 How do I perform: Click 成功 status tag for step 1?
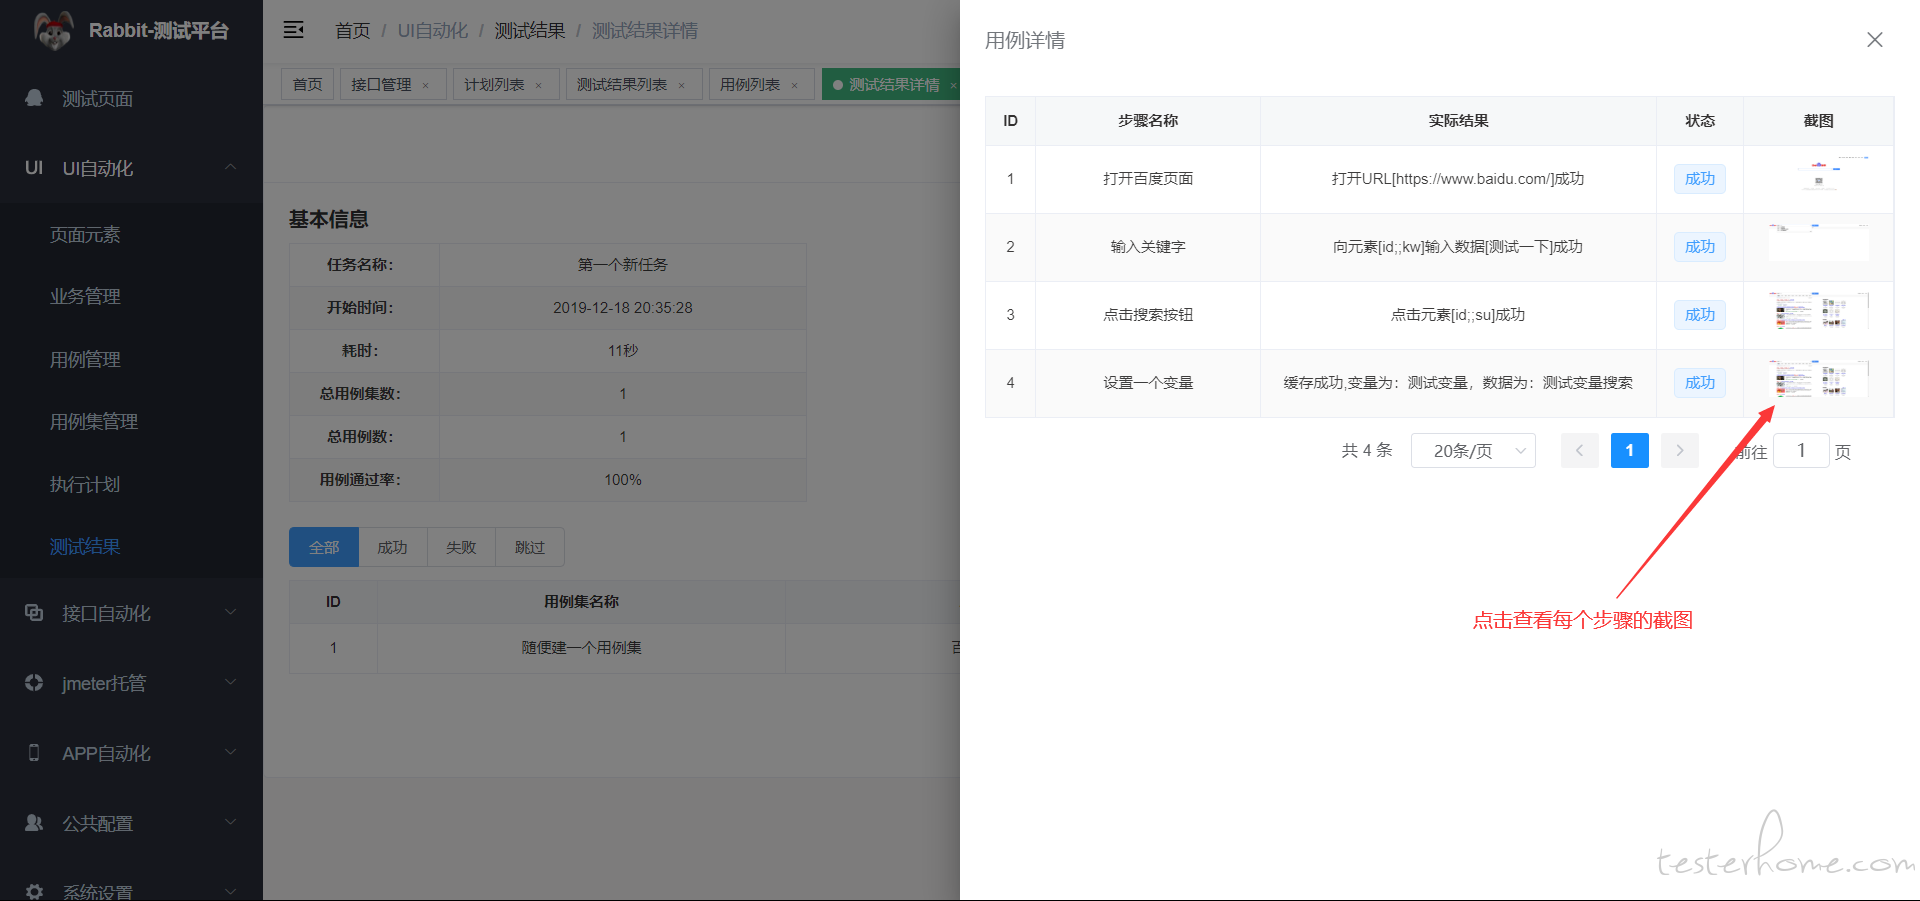click(1700, 179)
